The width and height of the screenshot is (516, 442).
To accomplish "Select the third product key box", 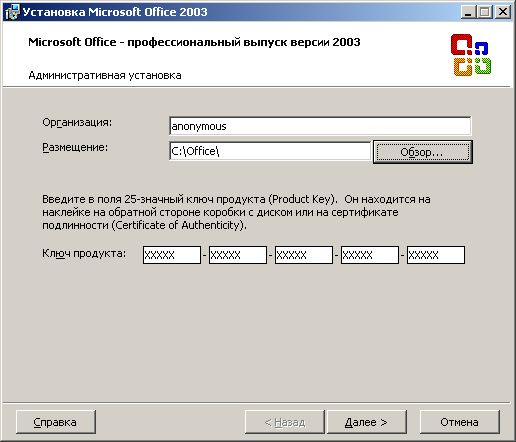I will (304, 255).
